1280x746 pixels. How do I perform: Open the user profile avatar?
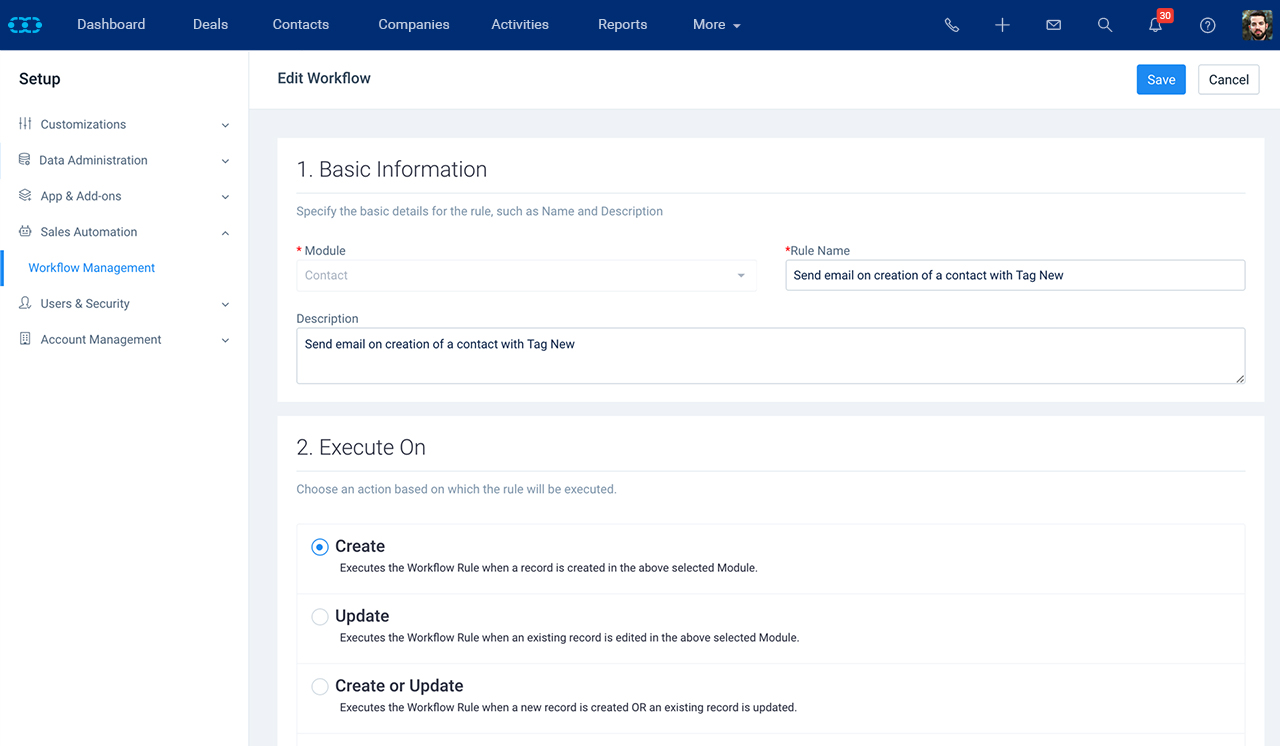coord(1257,25)
